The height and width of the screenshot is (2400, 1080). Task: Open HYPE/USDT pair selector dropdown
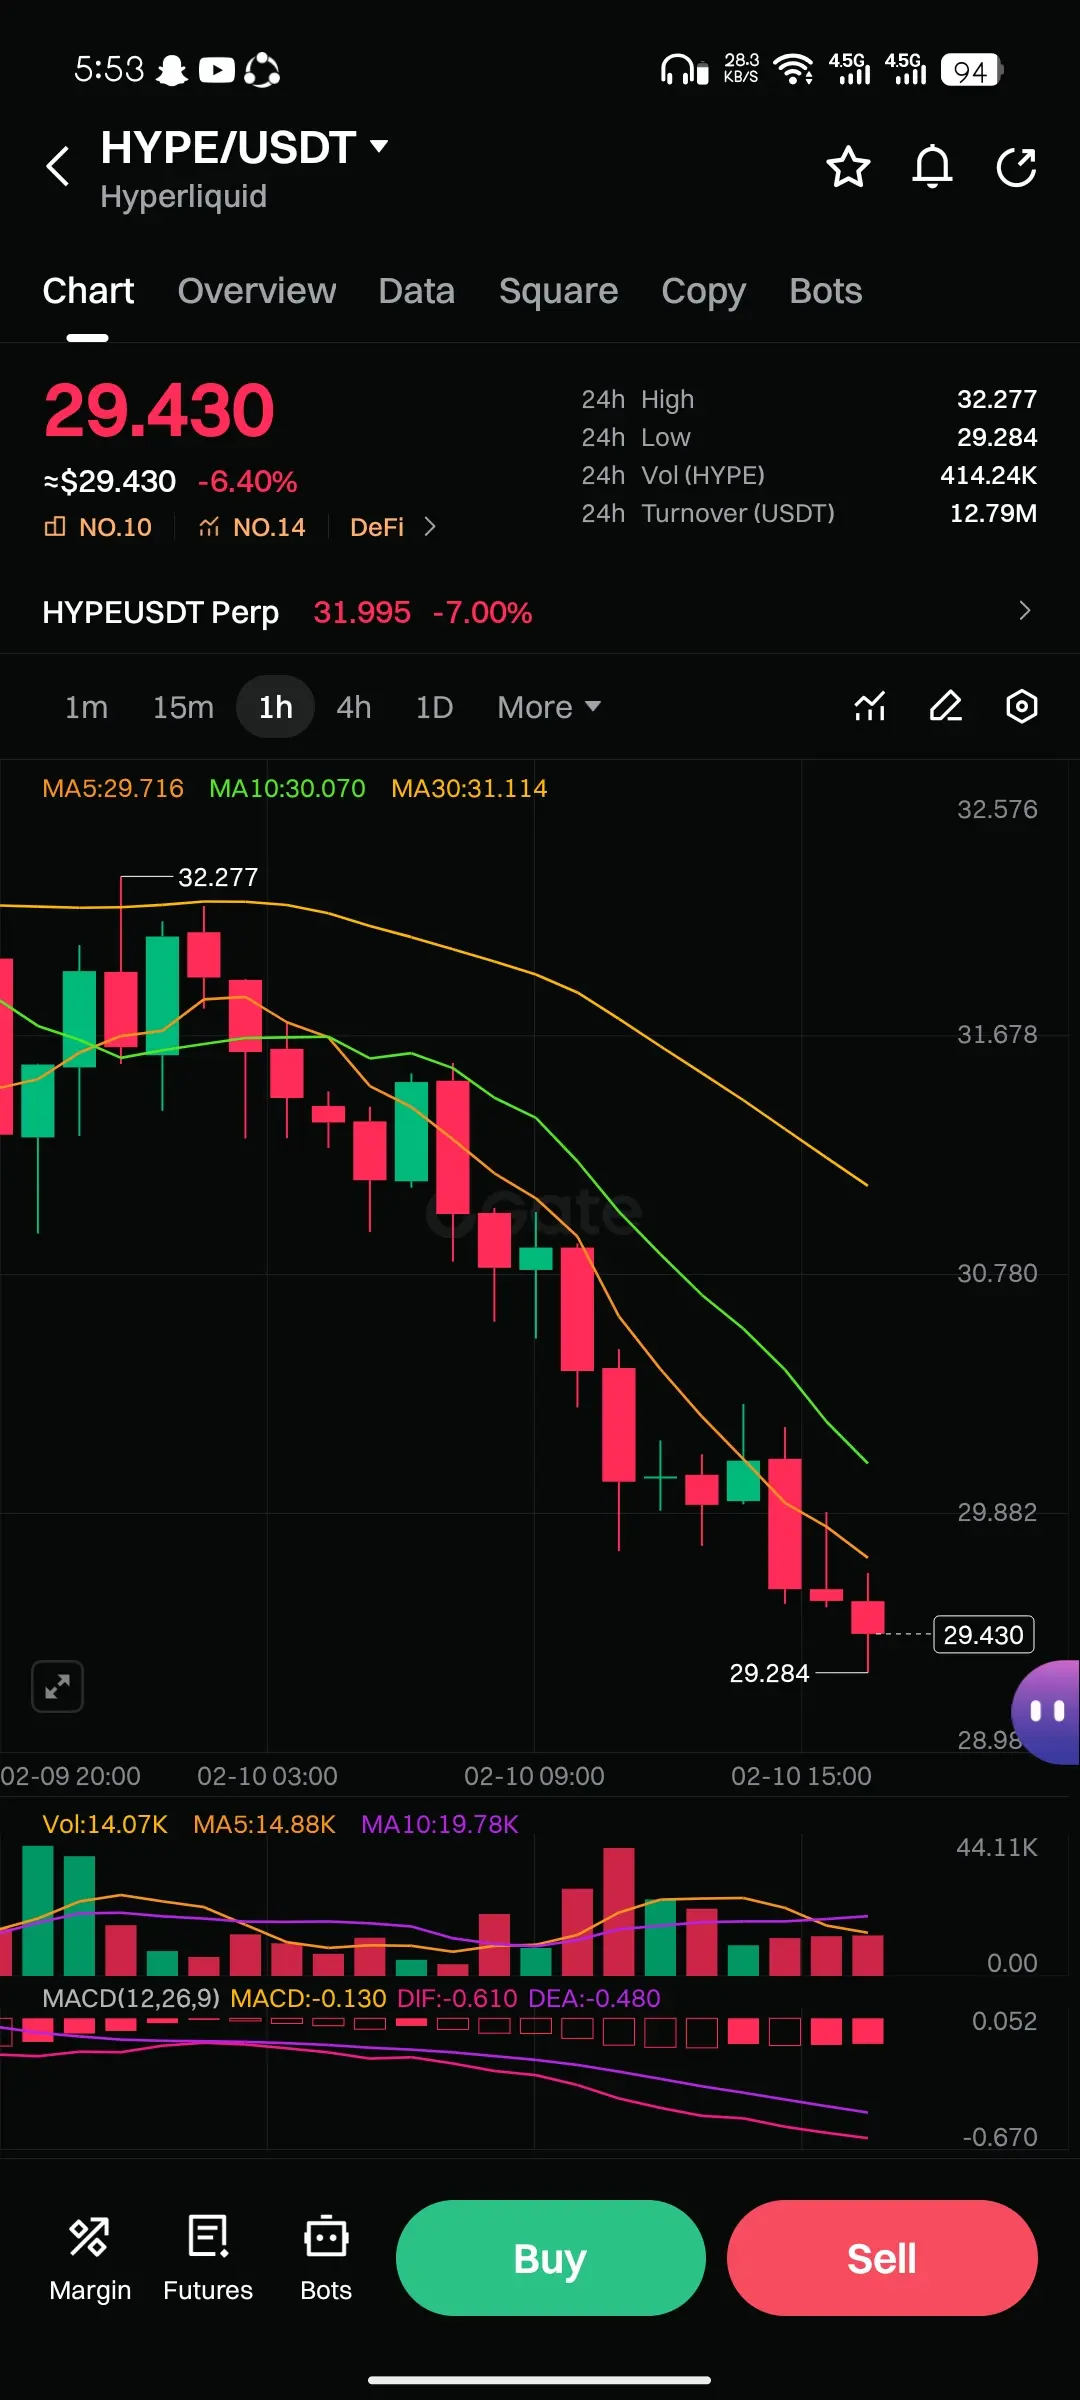(379, 146)
